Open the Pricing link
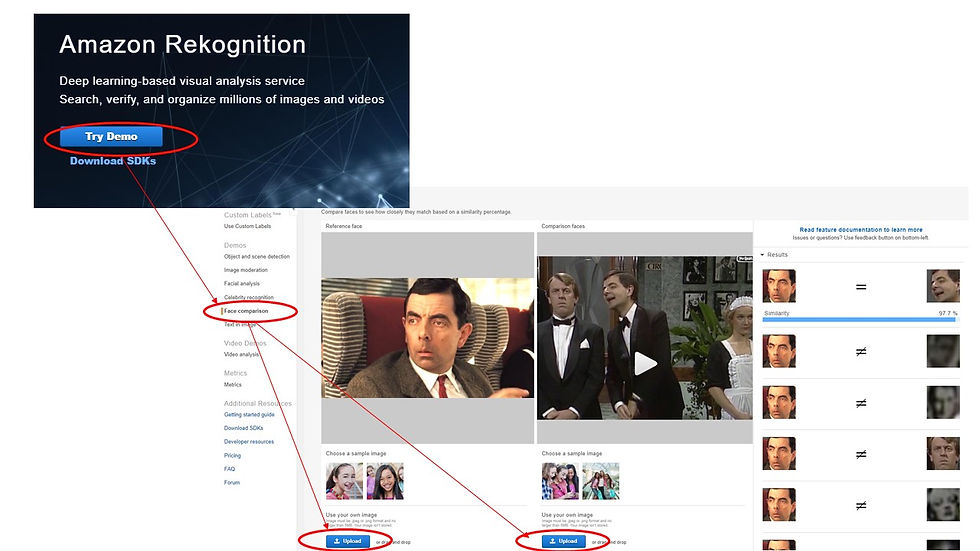The width and height of the screenshot is (980, 551). [x=232, y=455]
